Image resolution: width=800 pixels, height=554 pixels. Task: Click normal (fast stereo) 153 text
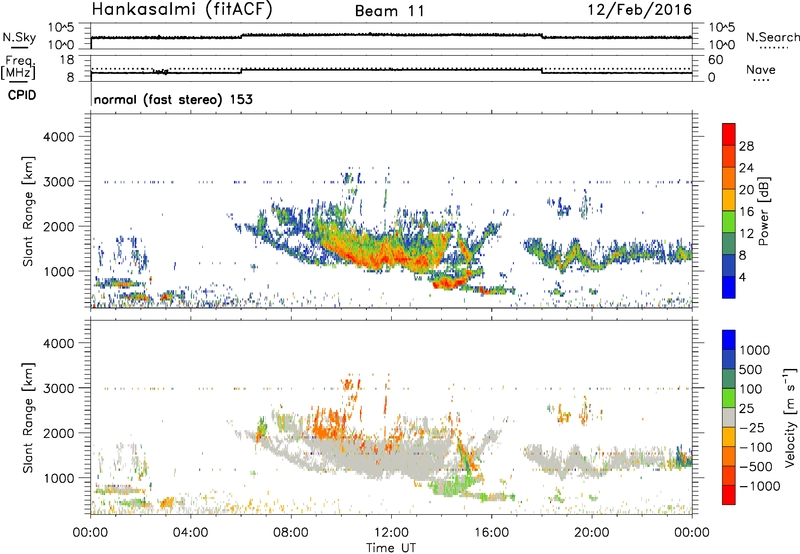coord(173,99)
